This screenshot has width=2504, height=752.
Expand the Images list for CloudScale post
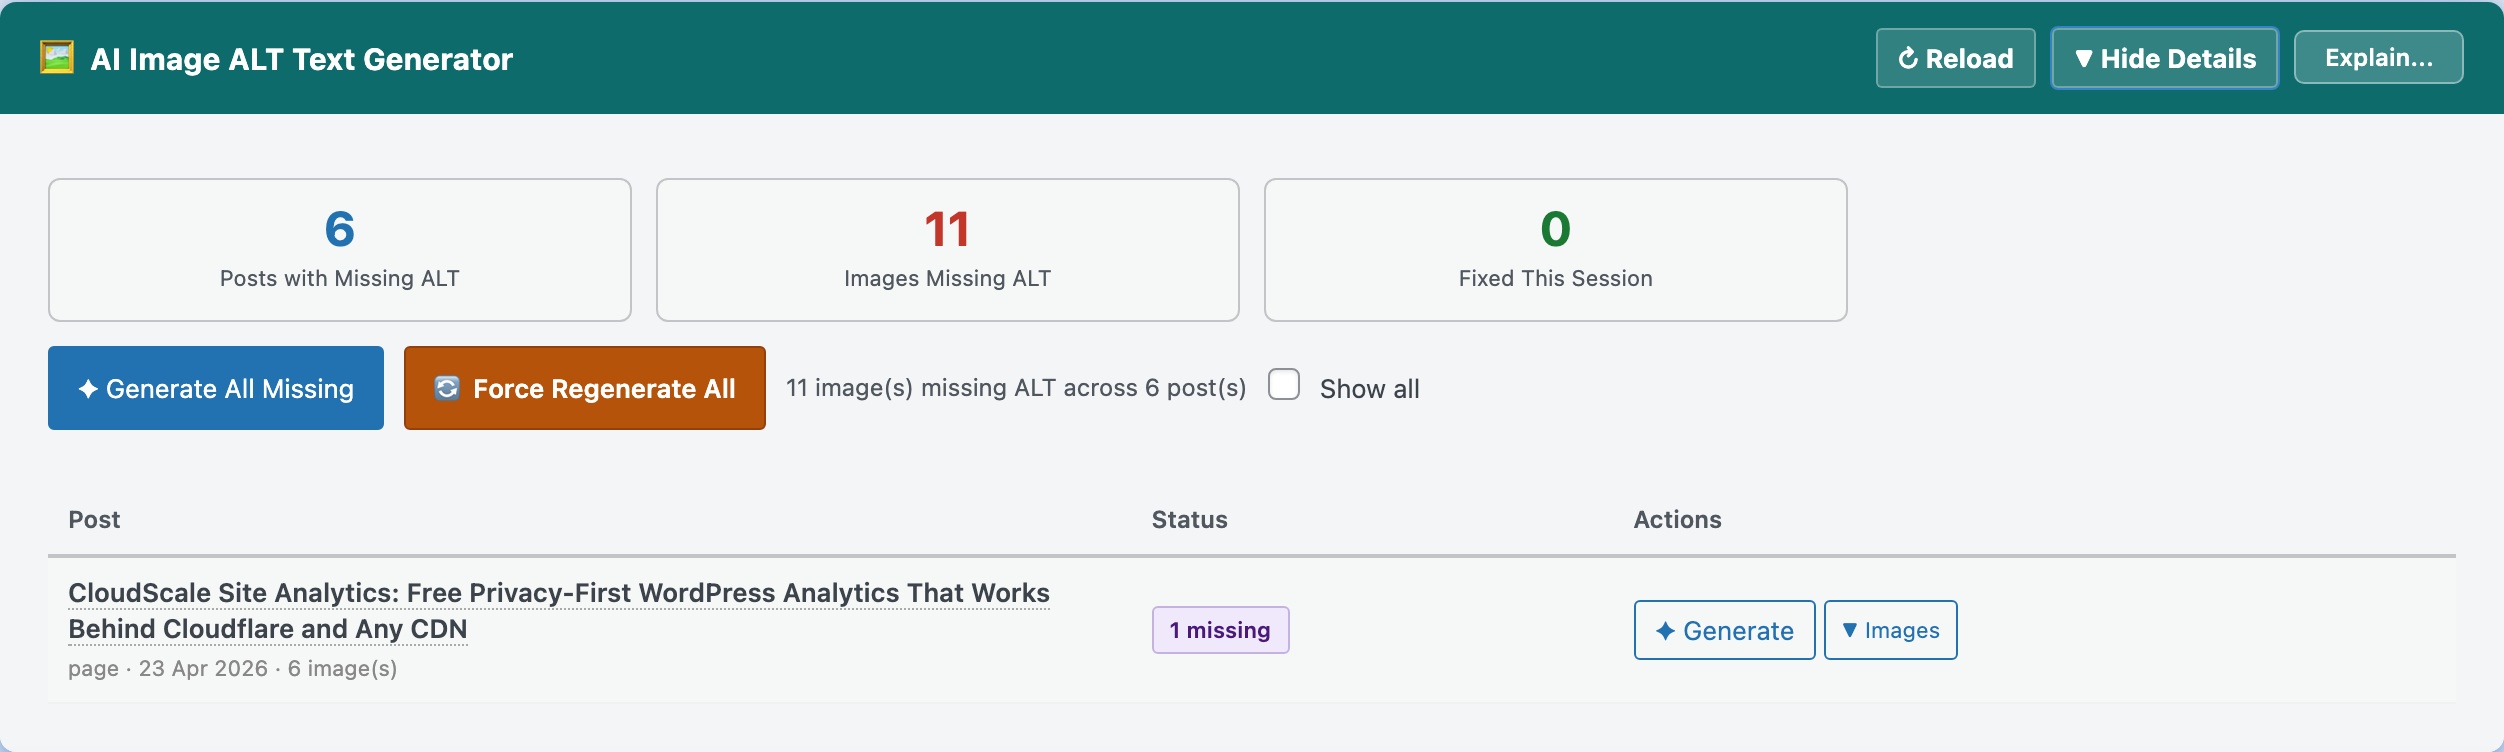pyautogui.click(x=1891, y=630)
